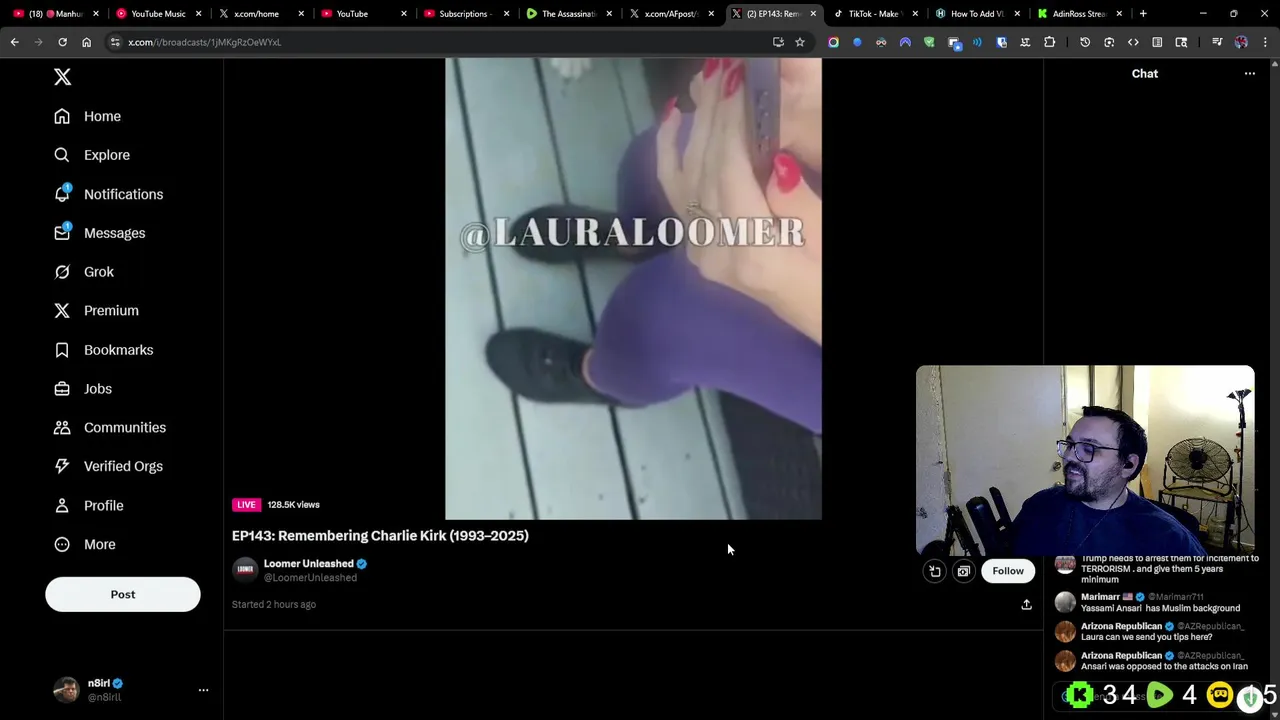Click the green Kick counter icon

click(x=1079, y=695)
